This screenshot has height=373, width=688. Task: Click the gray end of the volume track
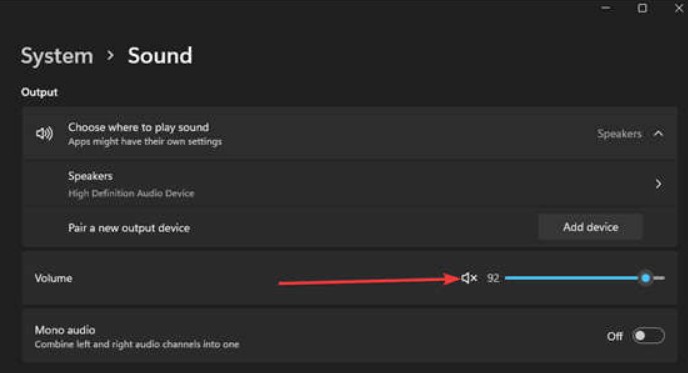point(659,278)
